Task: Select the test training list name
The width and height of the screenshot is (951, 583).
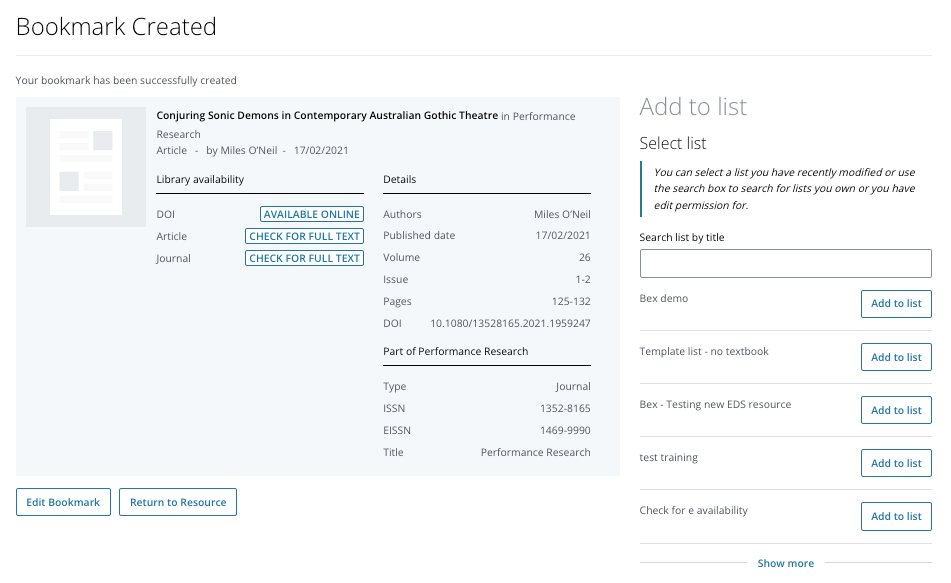Action: coord(668,458)
